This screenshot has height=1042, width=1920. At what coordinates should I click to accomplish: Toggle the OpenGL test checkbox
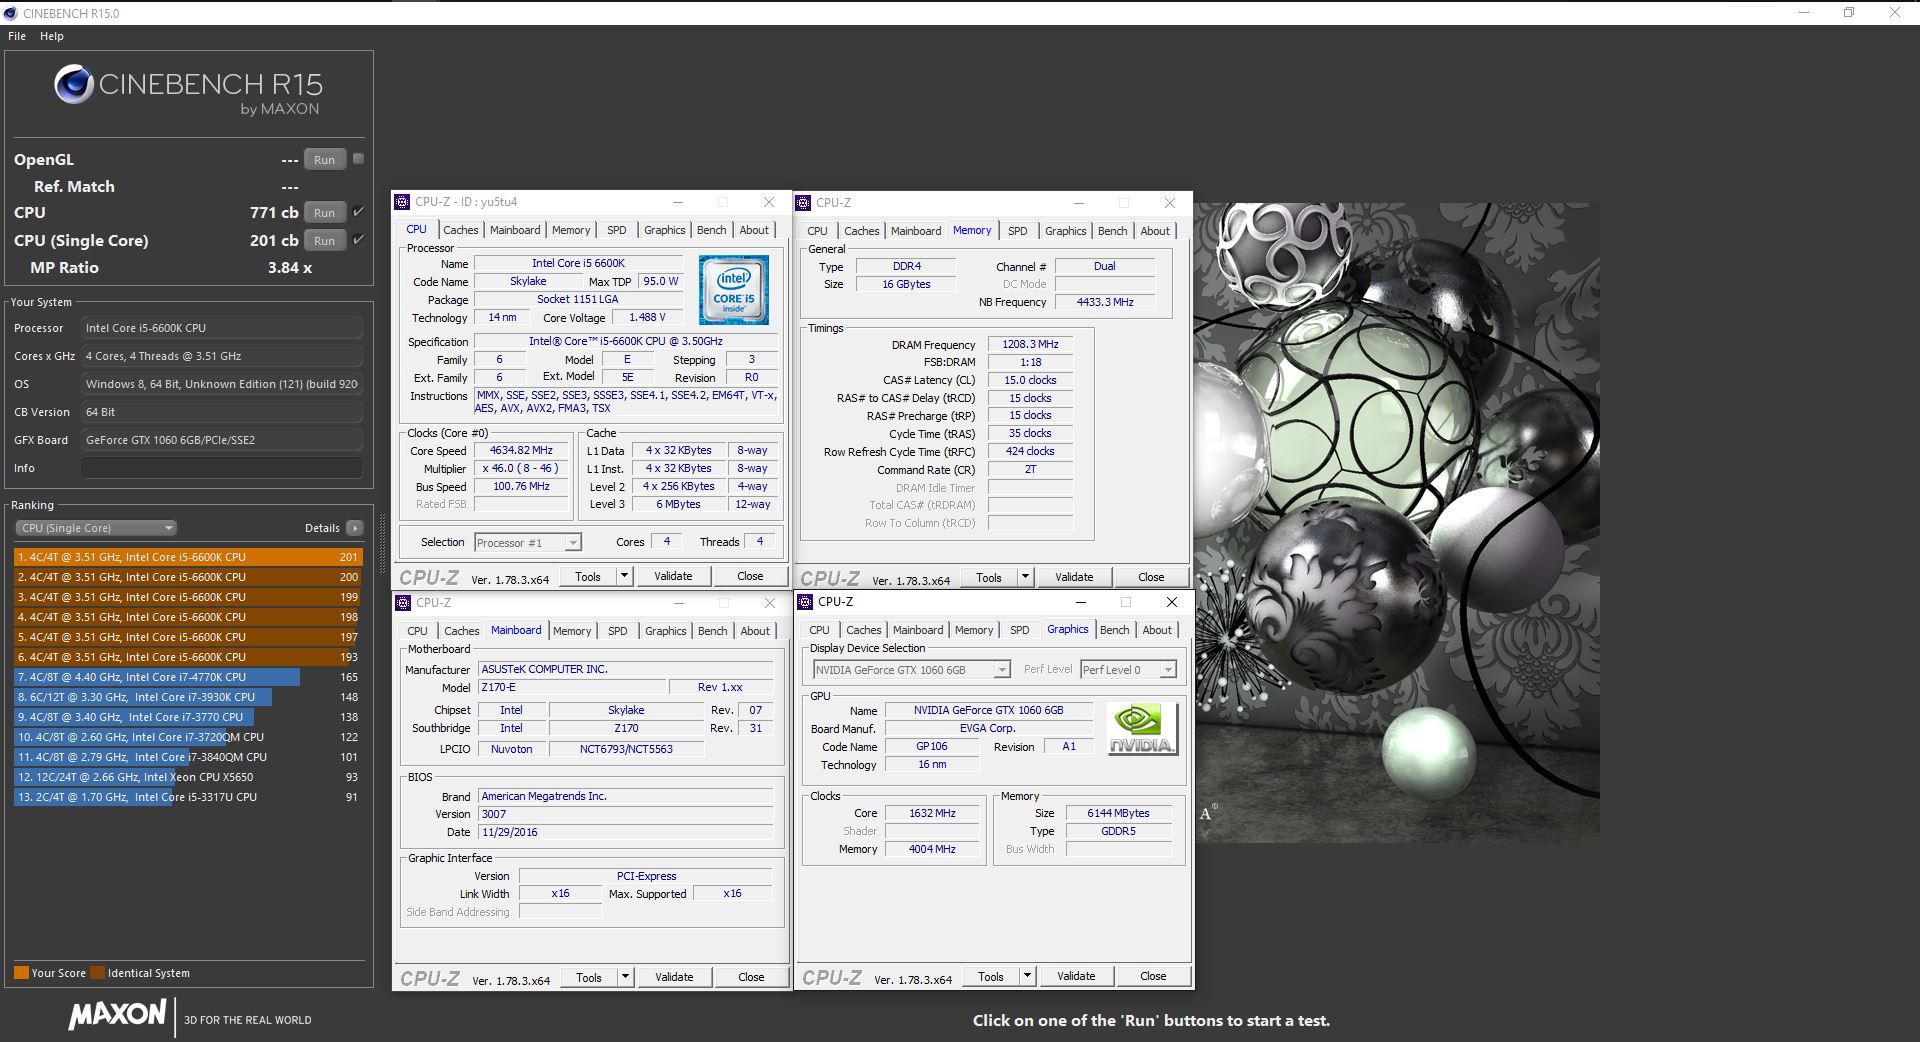(358, 159)
